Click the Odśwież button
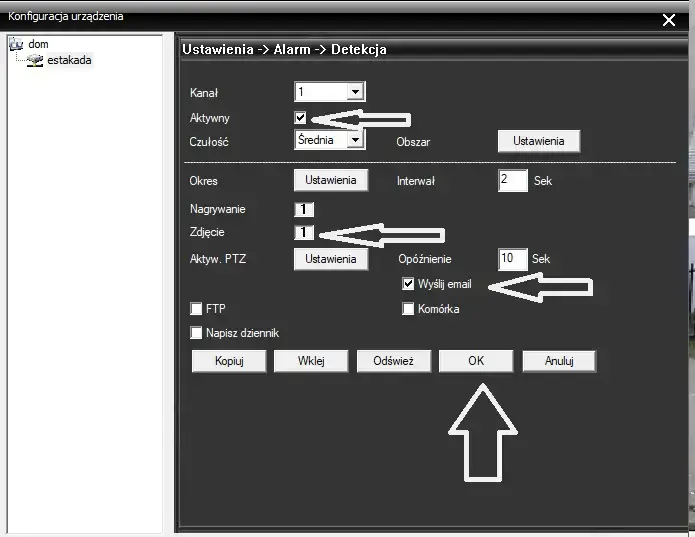Screen dimensions: 695x537 coord(394,361)
